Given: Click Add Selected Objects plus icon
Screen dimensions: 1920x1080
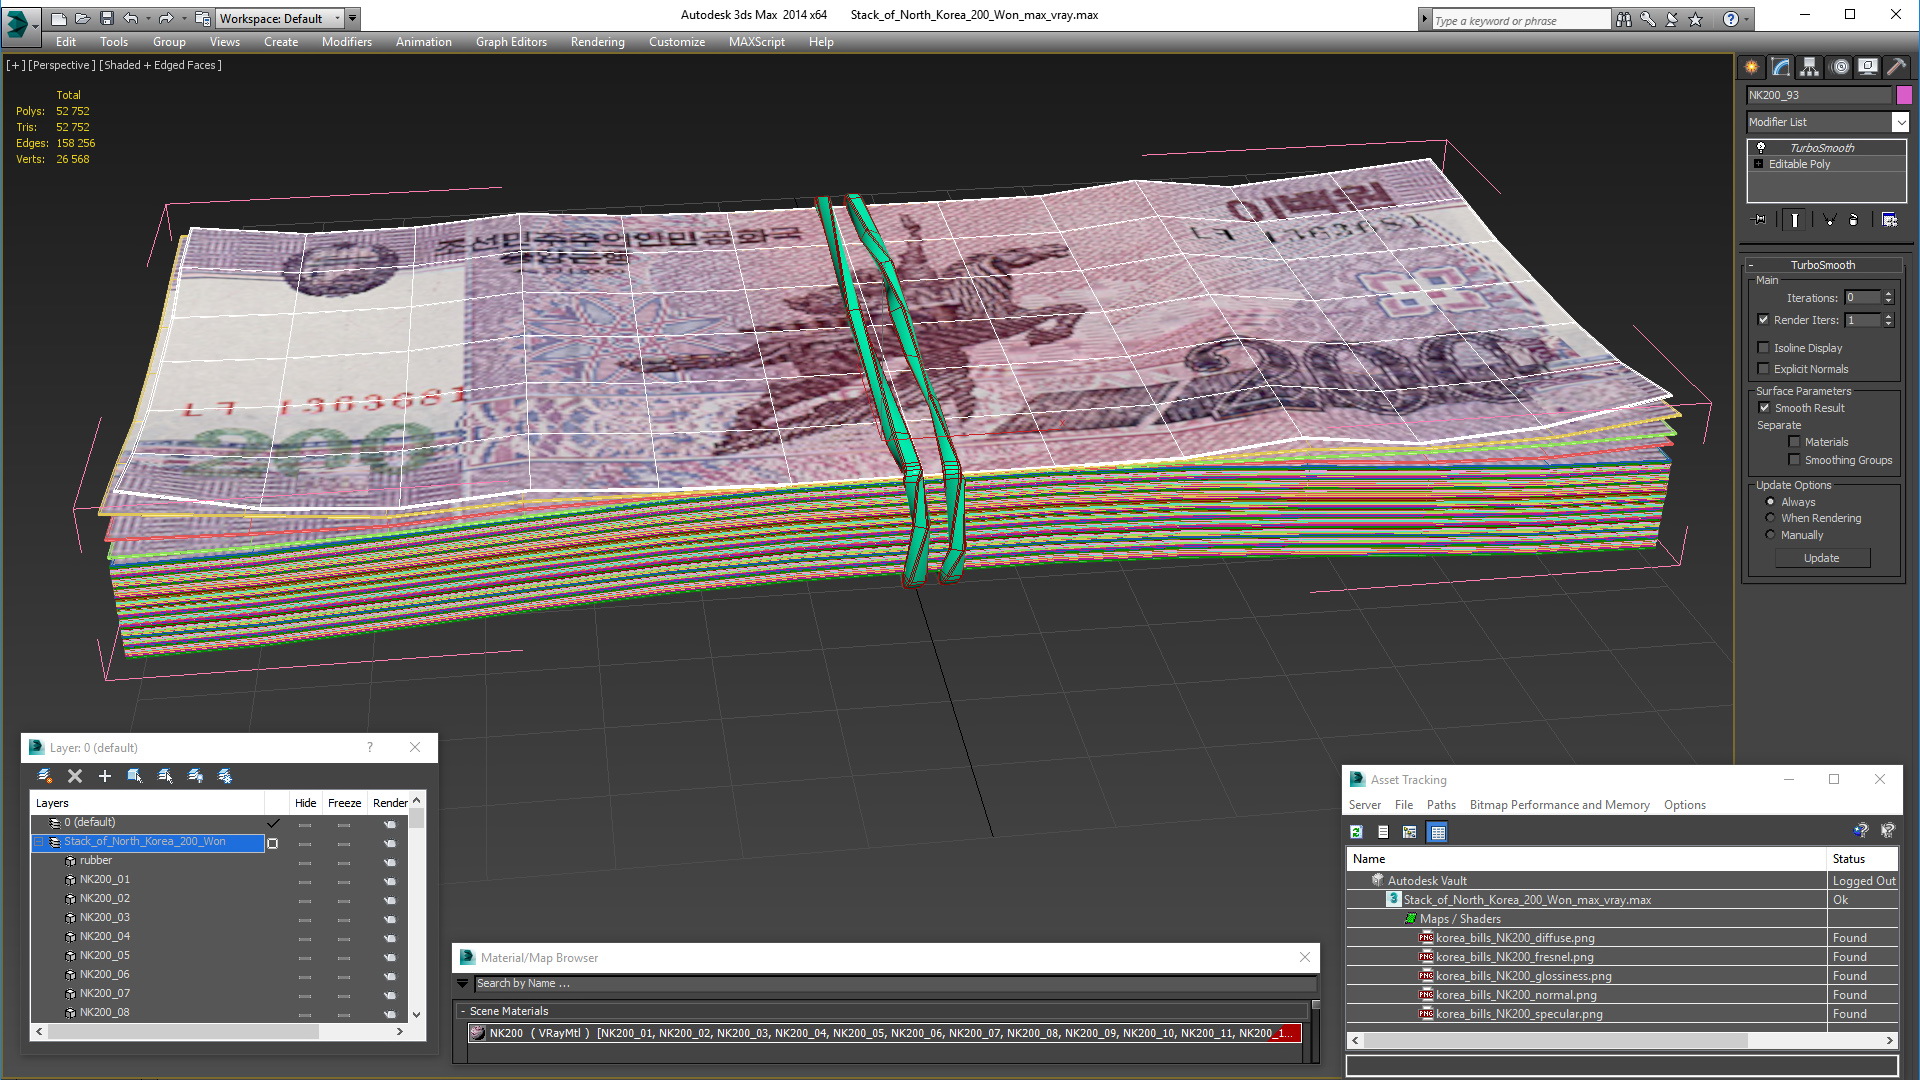Looking at the screenshot, I should point(104,776).
